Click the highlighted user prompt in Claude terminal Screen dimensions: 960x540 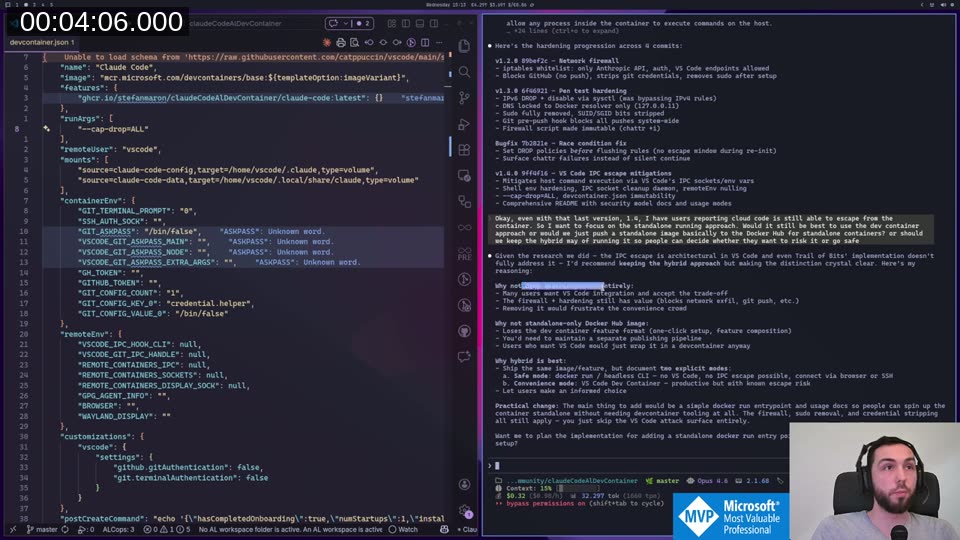tap(710, 230)
